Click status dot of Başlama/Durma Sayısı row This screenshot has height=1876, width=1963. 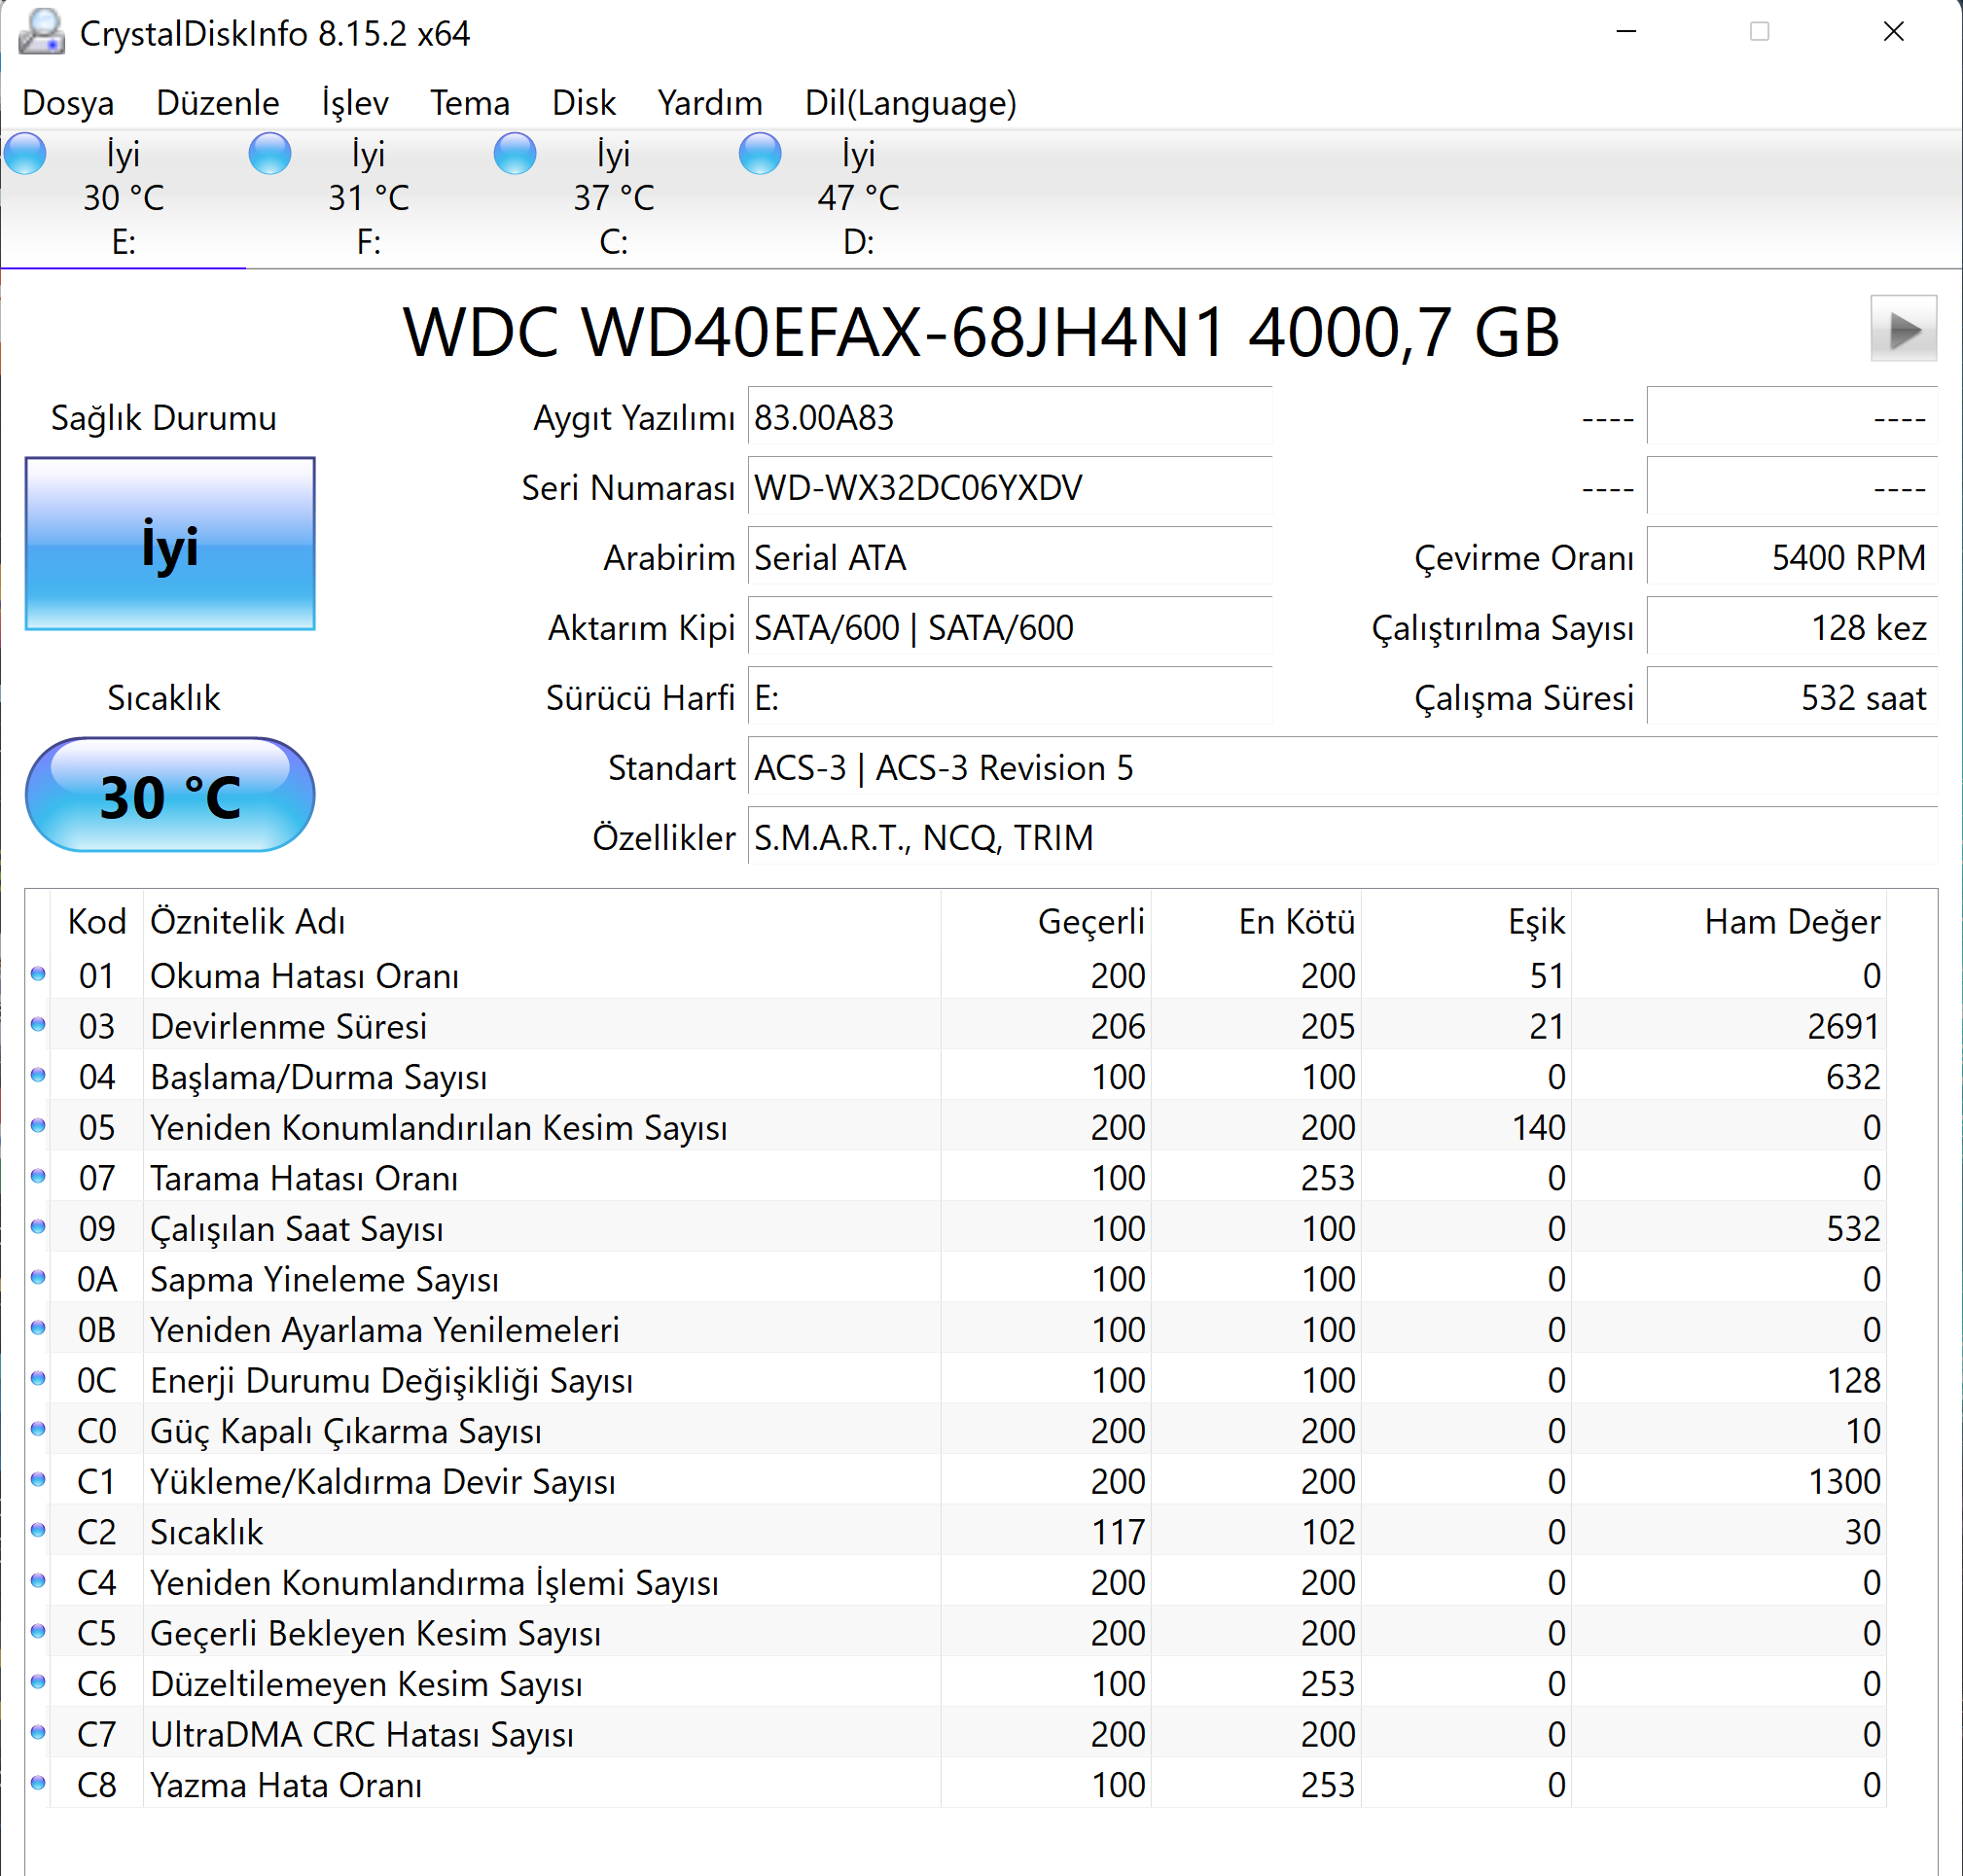pos(38,1075)
